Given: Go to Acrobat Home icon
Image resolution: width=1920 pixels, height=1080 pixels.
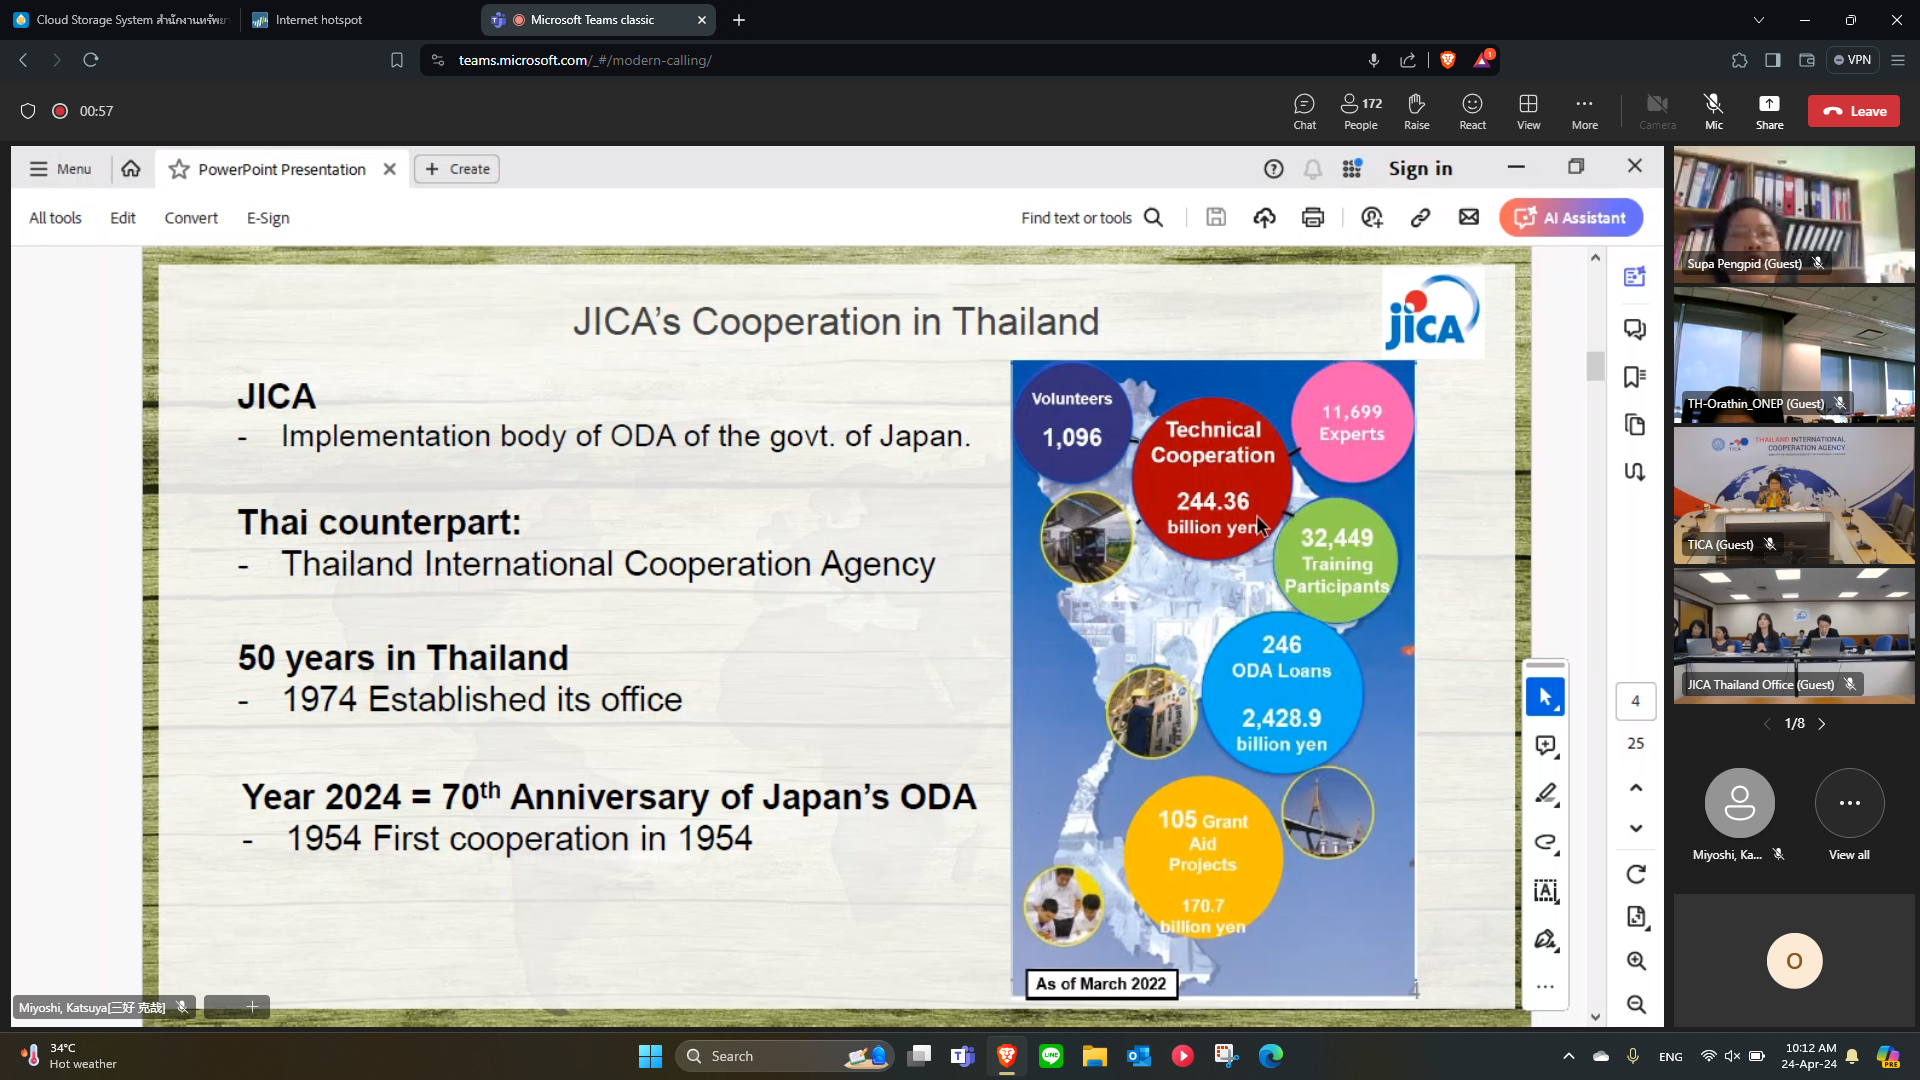Looking at the screenshot, I should point(131,169).
